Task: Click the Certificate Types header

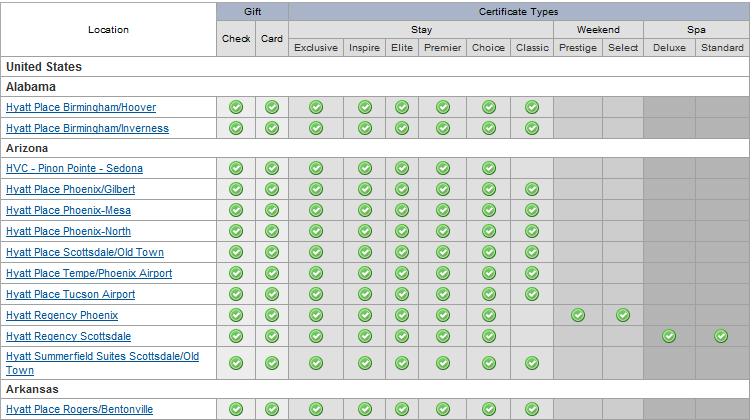Action: [x=519, y=12]
